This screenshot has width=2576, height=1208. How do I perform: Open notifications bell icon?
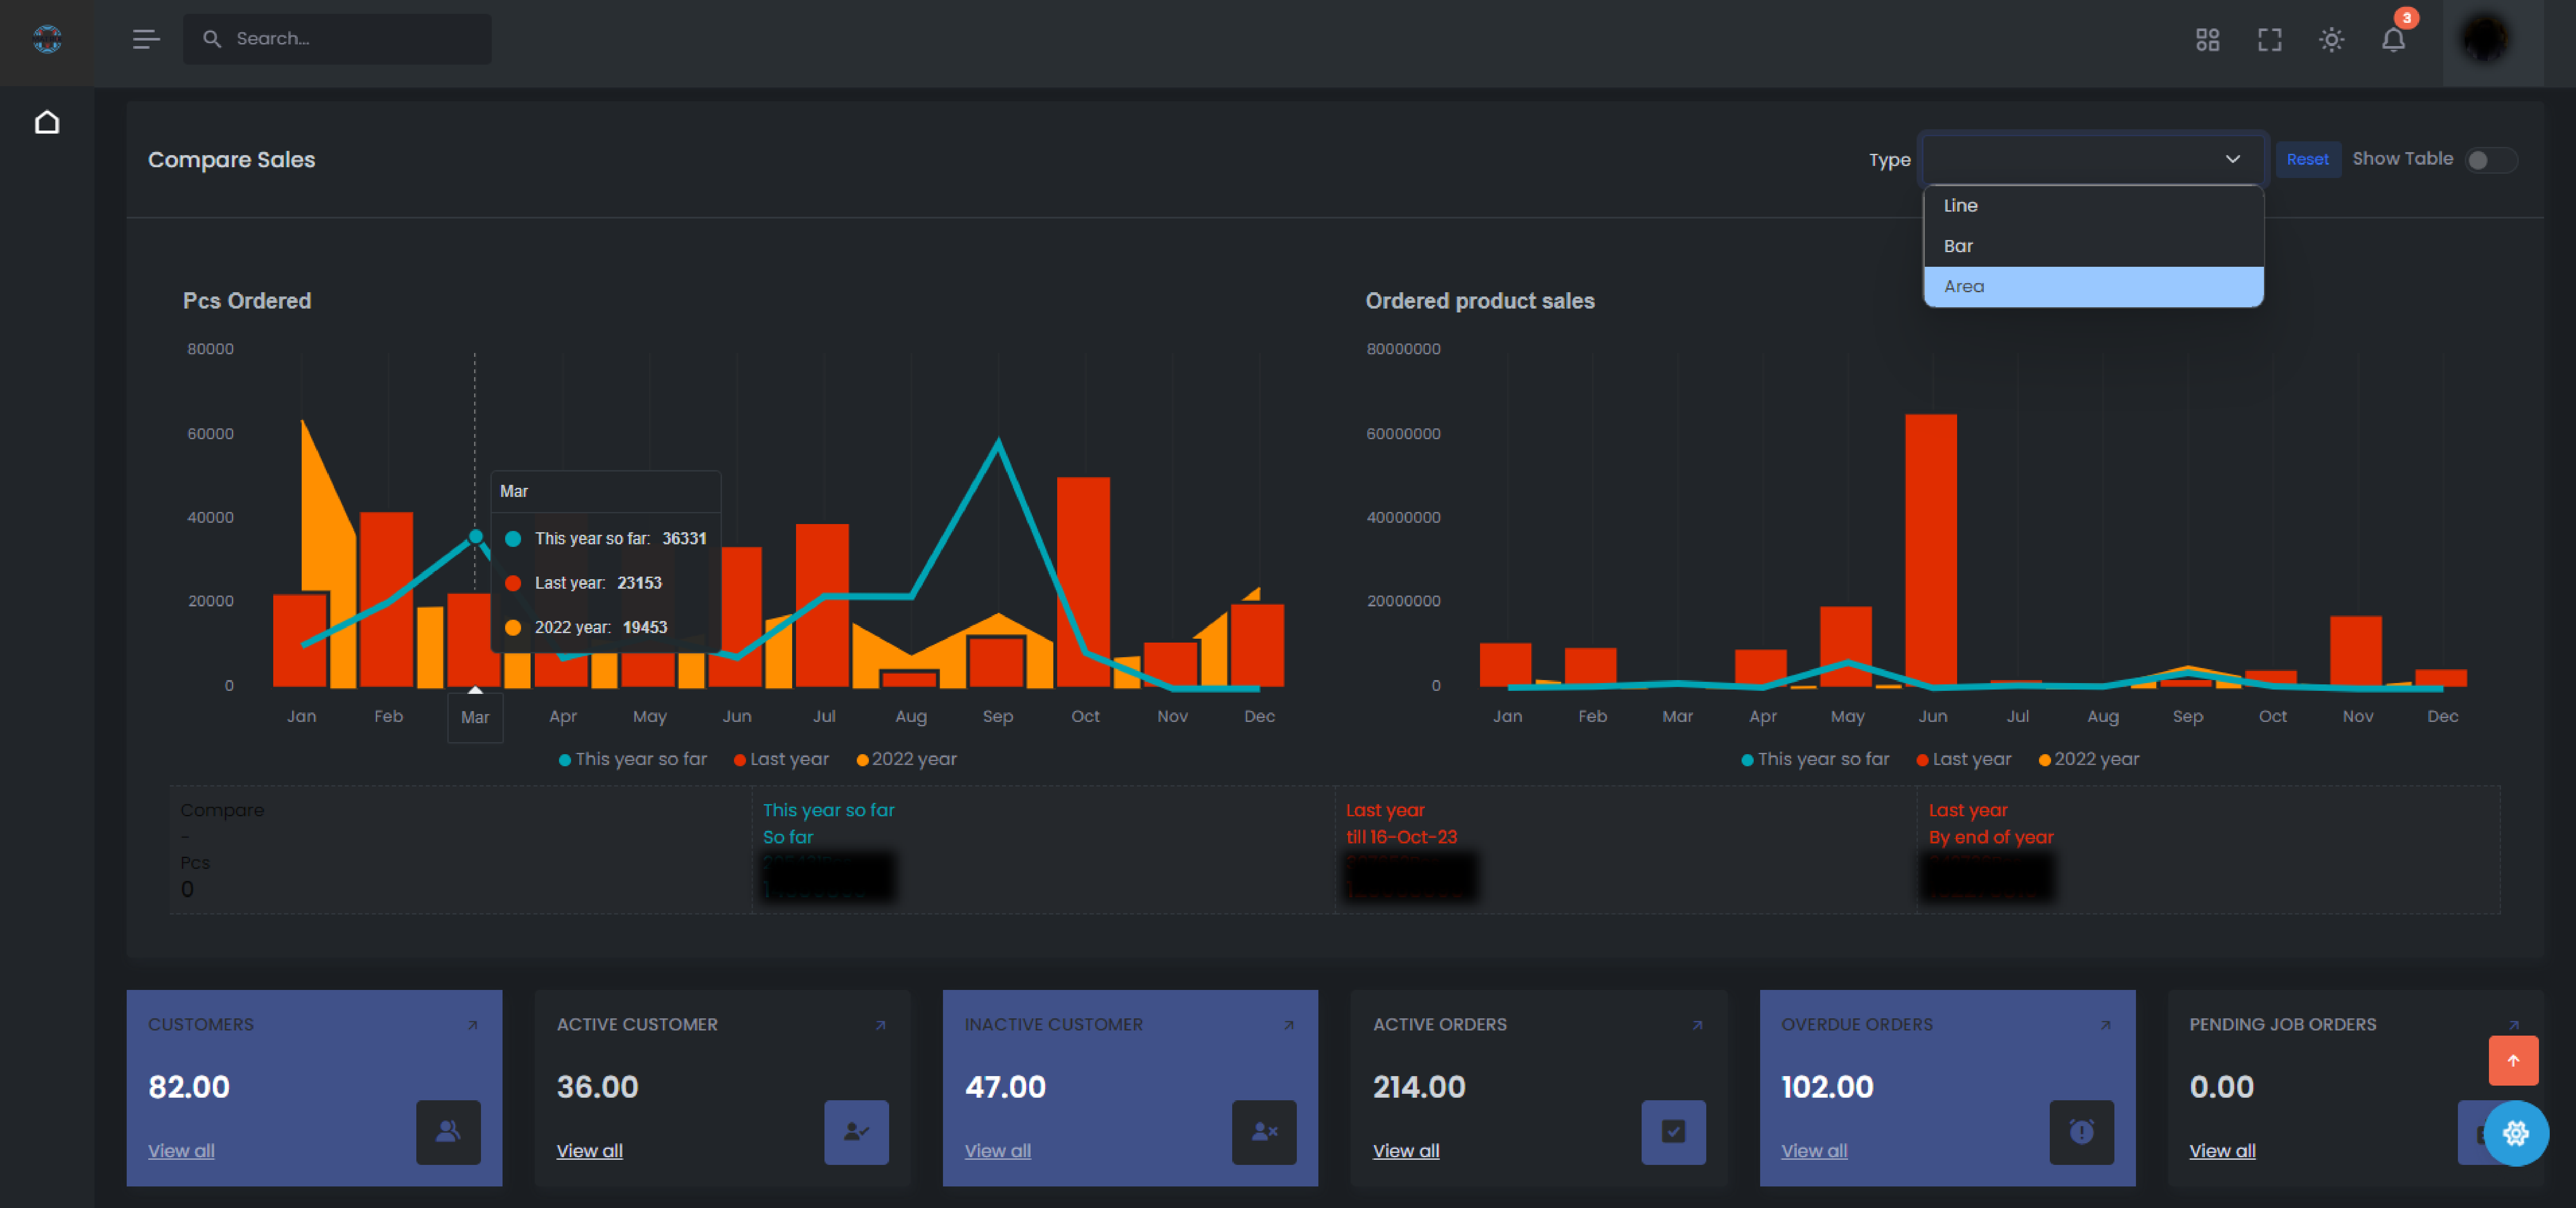tap(2393, 40)
